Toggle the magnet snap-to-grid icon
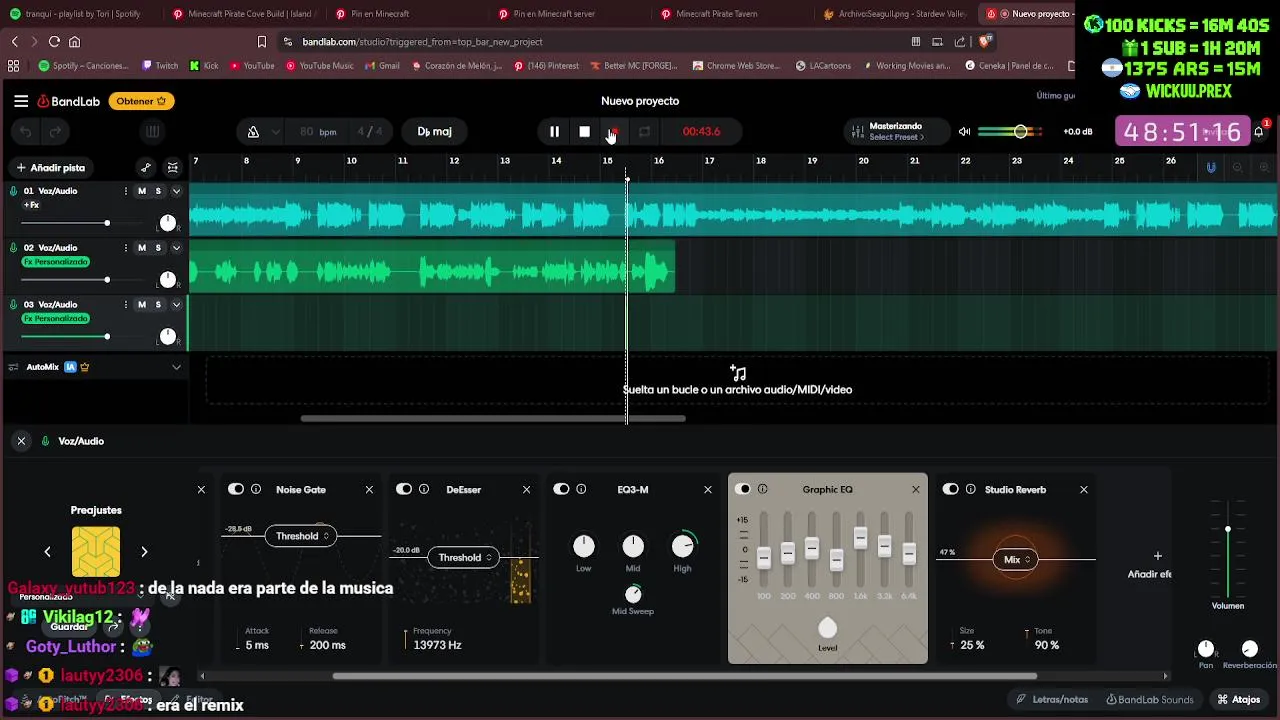The height and width of the screenshot is (720, 1280). pyautogui.click(x=1211, y=168)
